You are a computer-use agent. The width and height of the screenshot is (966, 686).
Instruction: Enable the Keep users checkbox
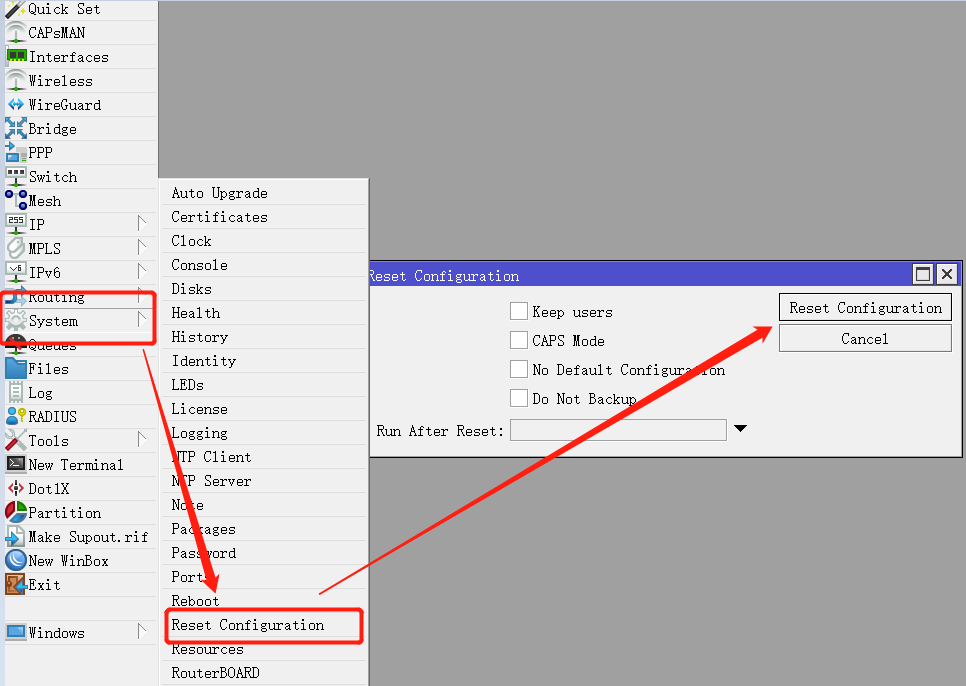518,312
